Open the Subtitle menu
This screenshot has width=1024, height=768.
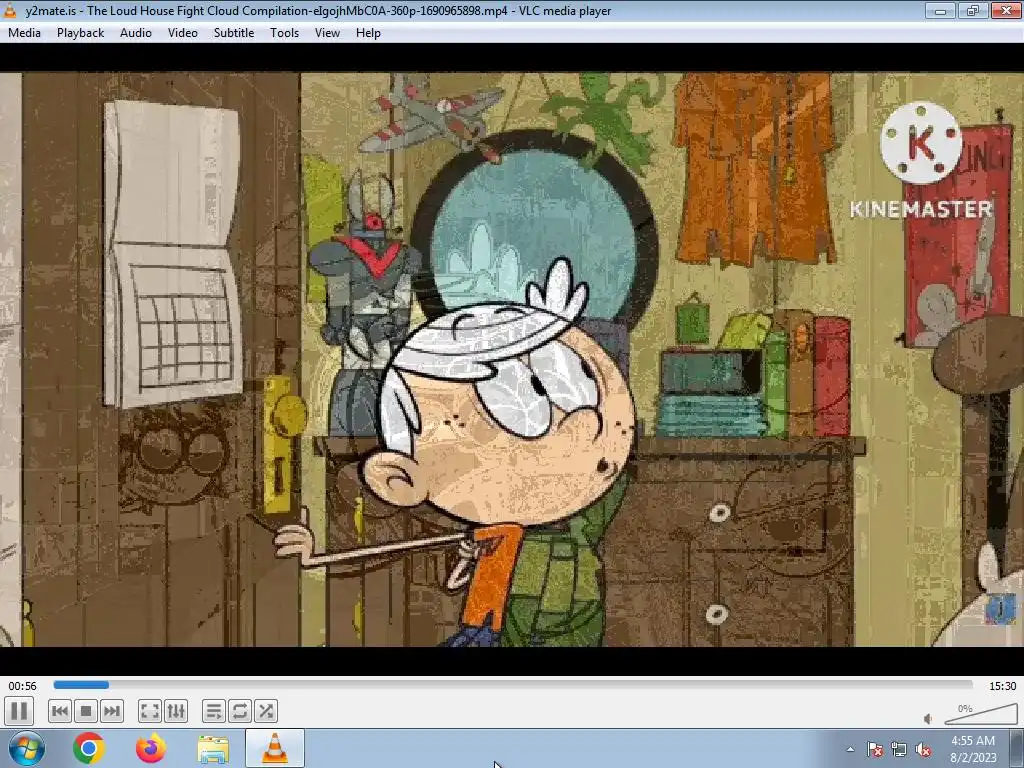pos(234,33)
